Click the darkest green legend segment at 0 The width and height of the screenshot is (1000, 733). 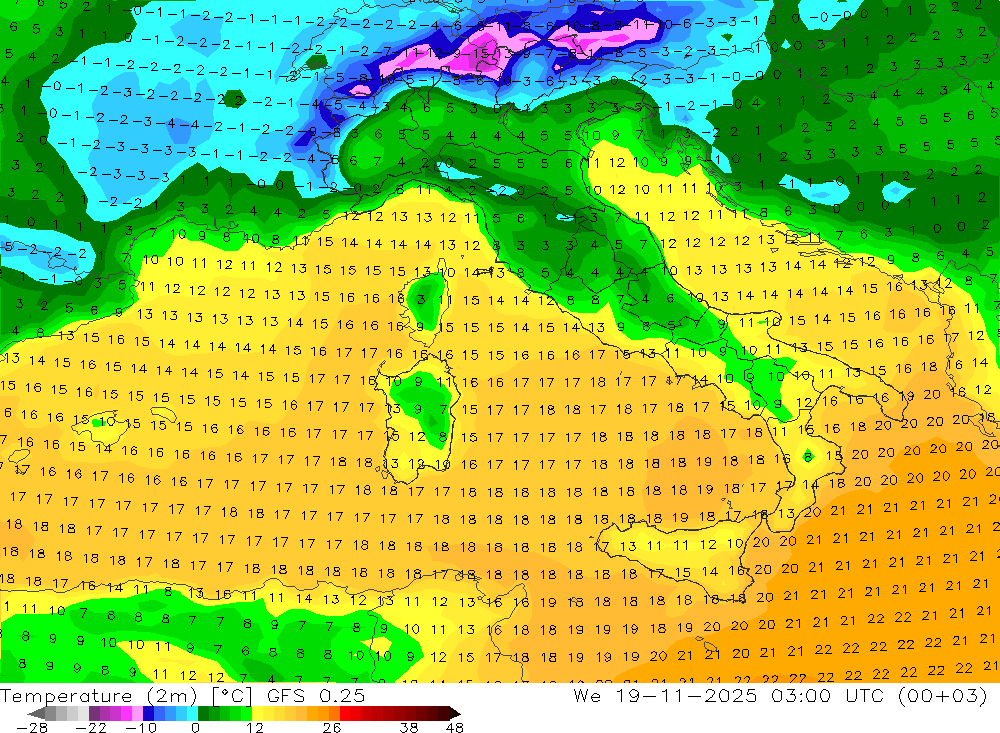click(x=203, y=713)
